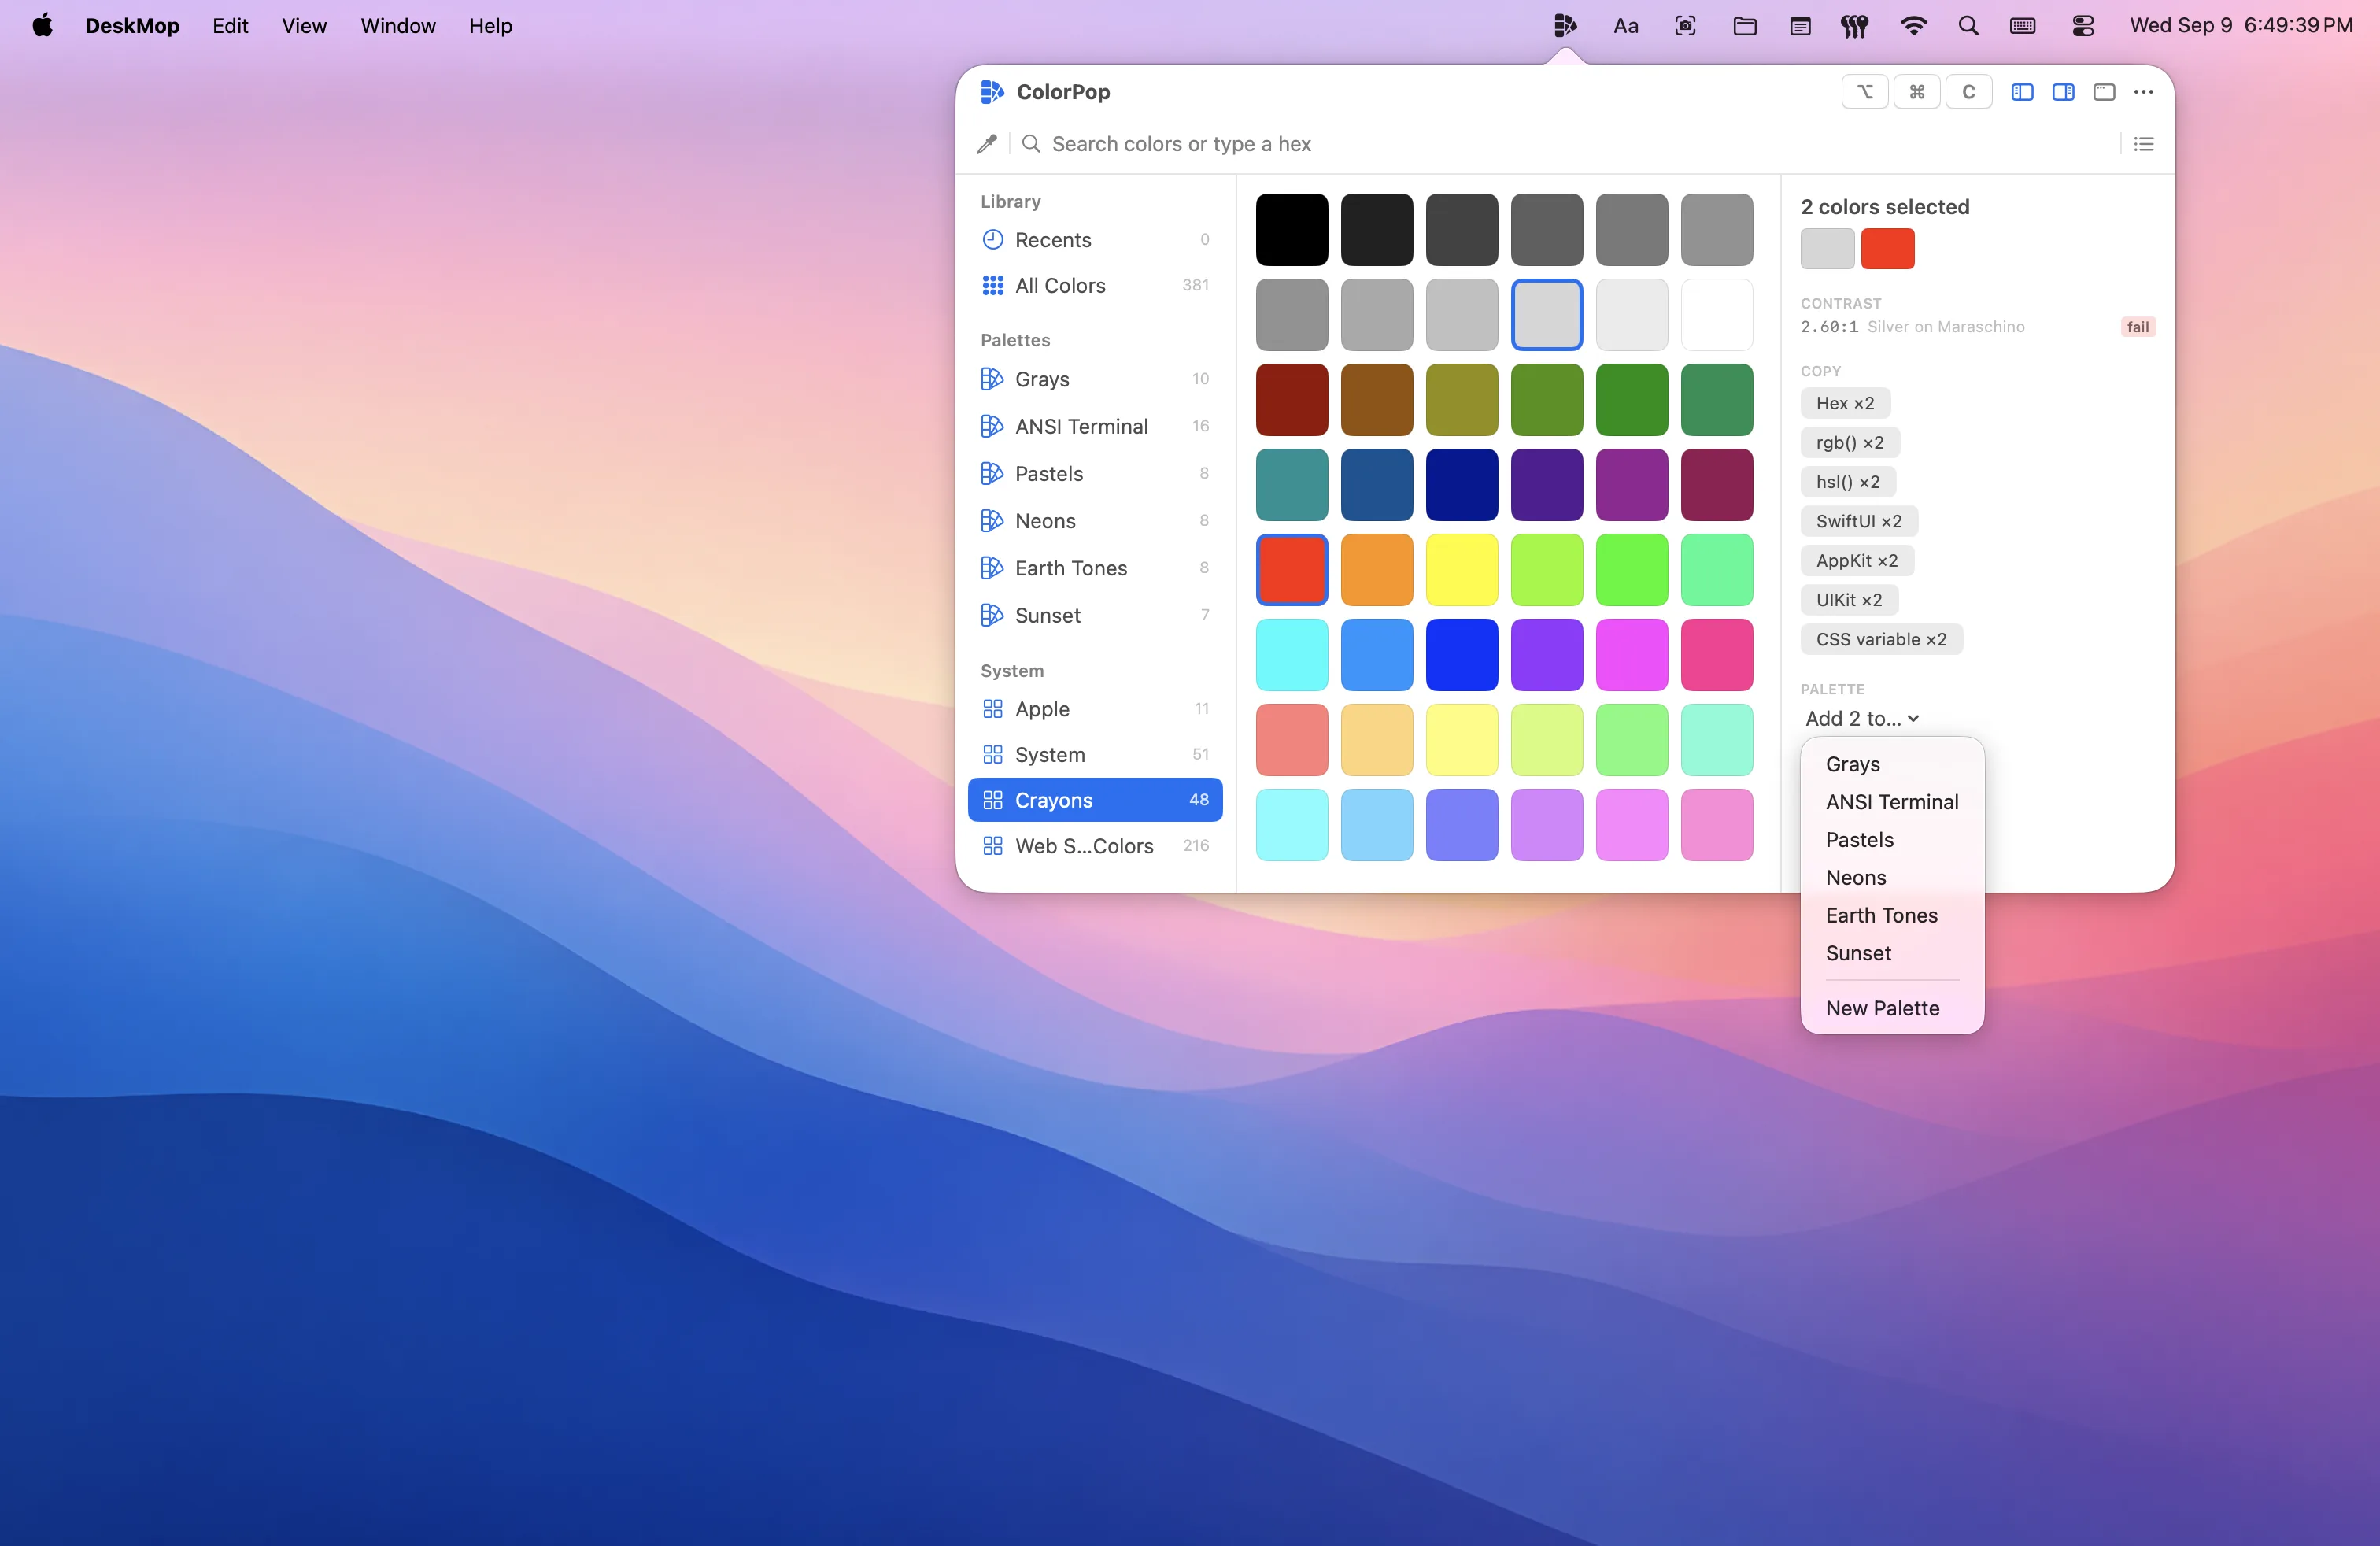Open the Neons palette in sidebar
This screenshot has height=1546, width=2380.
[1095, 521]
